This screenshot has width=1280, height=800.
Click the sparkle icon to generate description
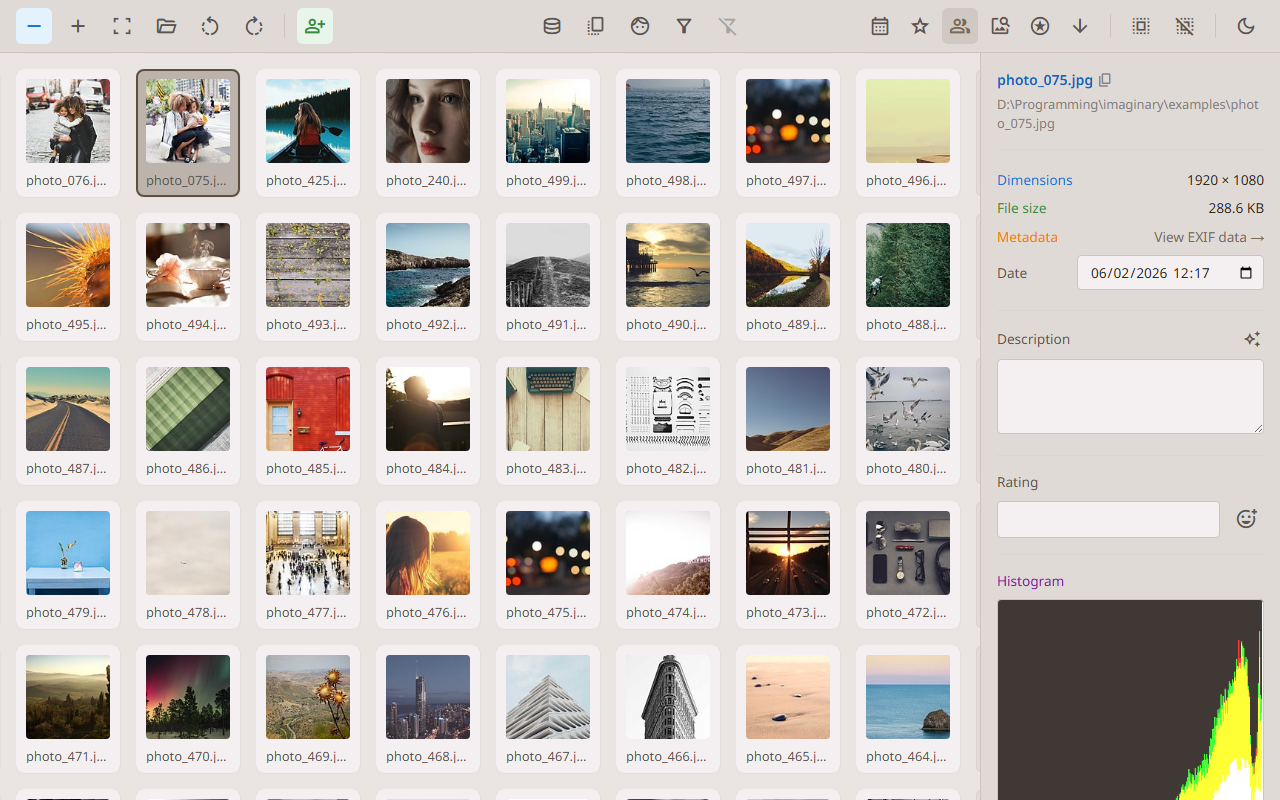point(1252,339)
